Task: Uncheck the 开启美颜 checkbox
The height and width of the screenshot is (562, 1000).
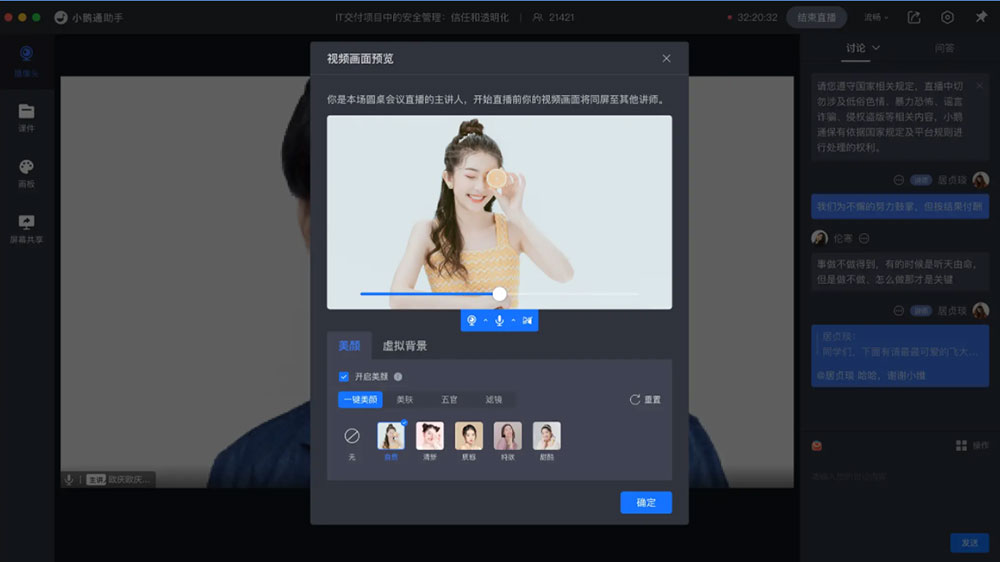Action: point(344,377)
